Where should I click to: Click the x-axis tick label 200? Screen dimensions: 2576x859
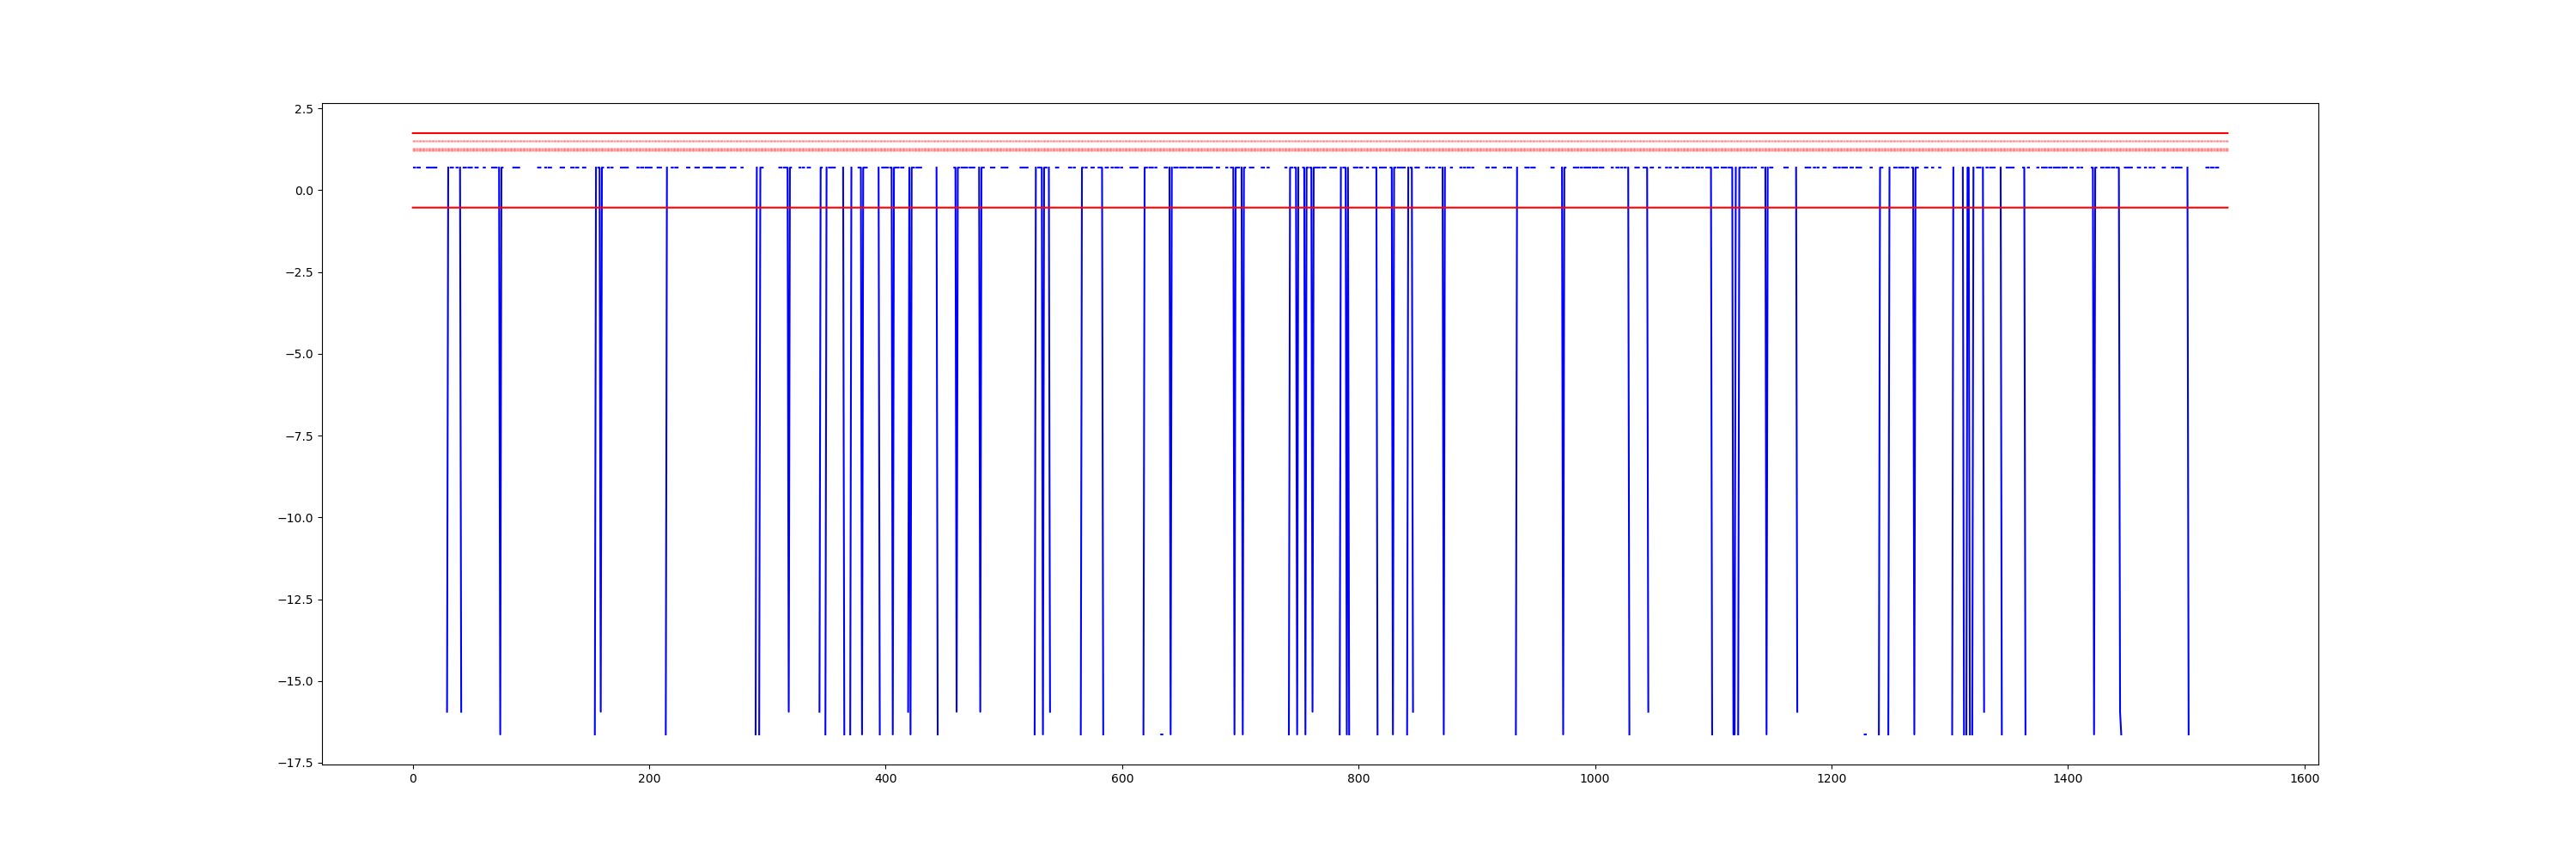[x=649, y=779]
